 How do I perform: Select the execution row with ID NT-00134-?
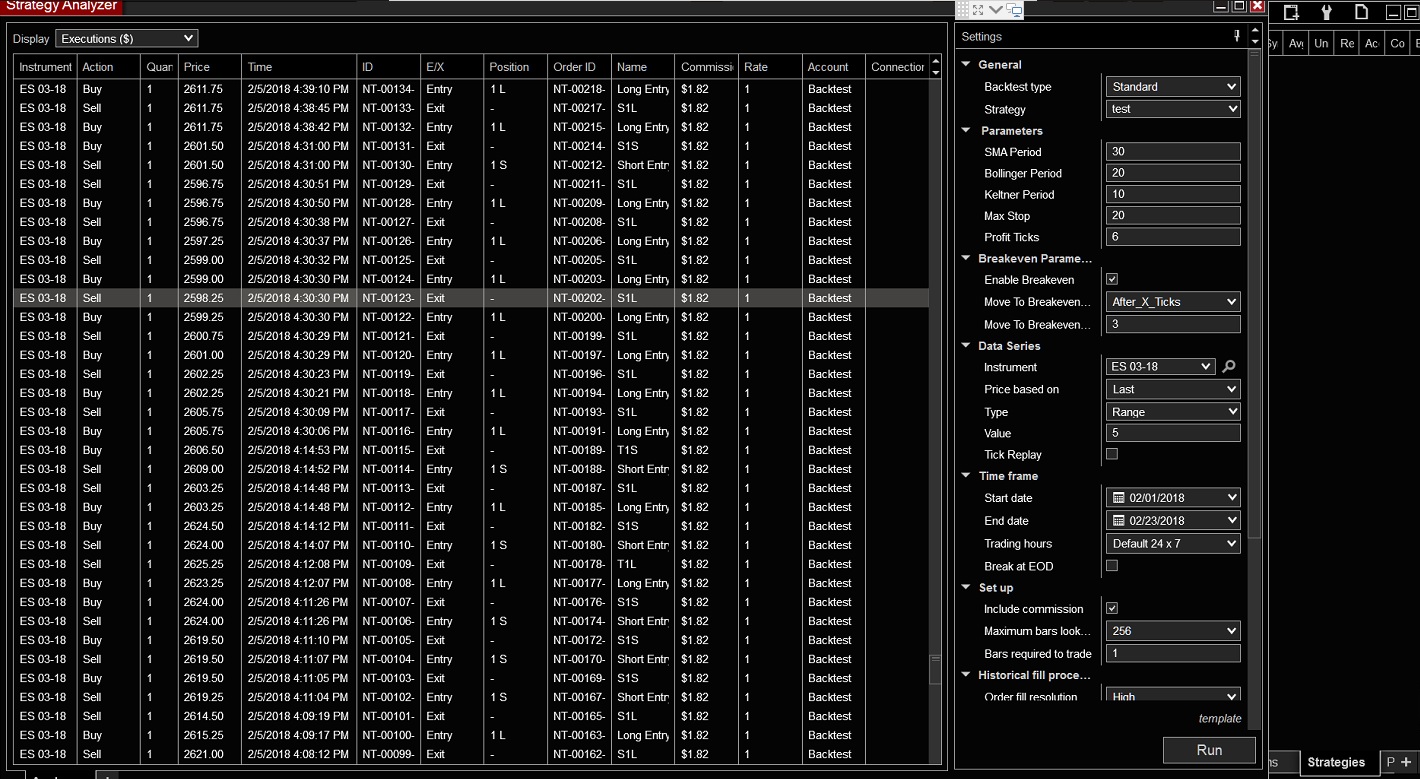coord(471,89)
